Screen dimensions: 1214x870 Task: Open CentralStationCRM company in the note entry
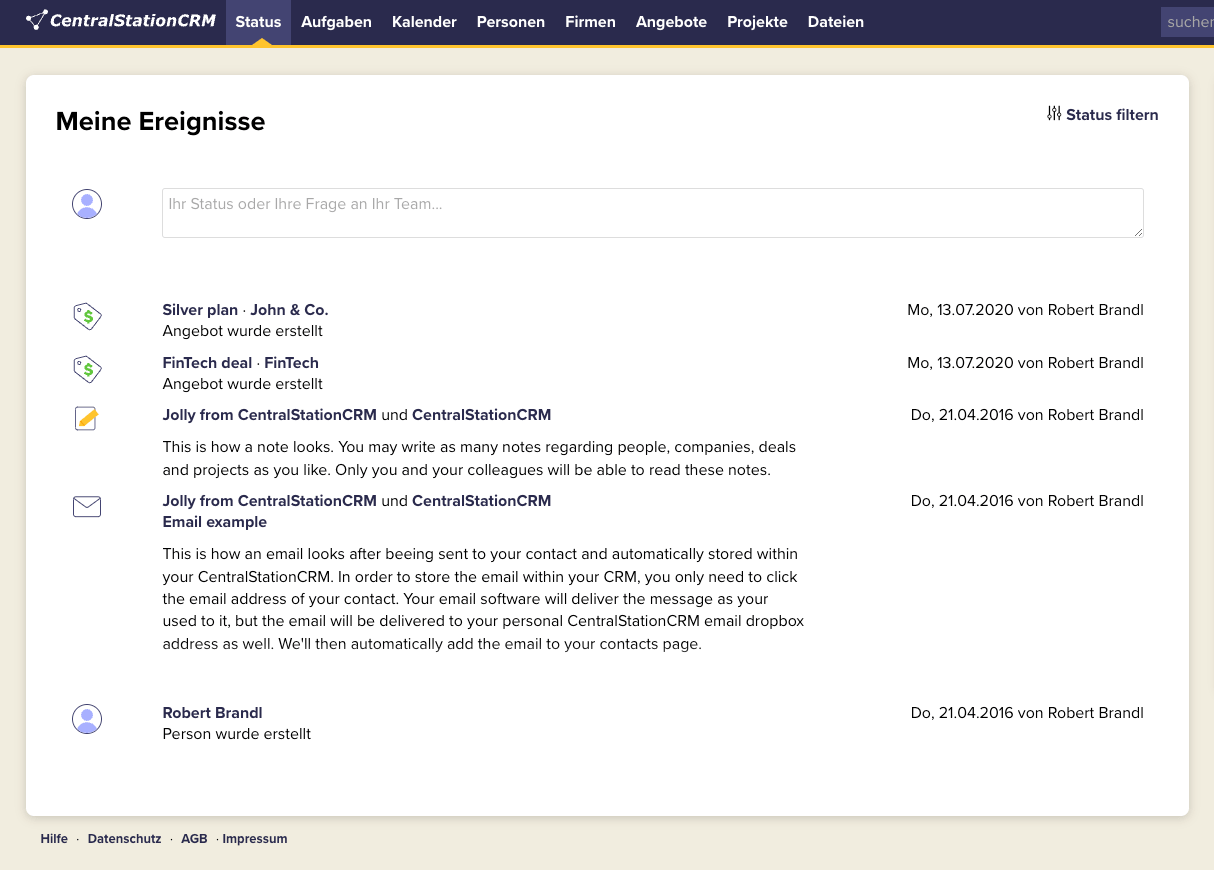tap(481, 415)
